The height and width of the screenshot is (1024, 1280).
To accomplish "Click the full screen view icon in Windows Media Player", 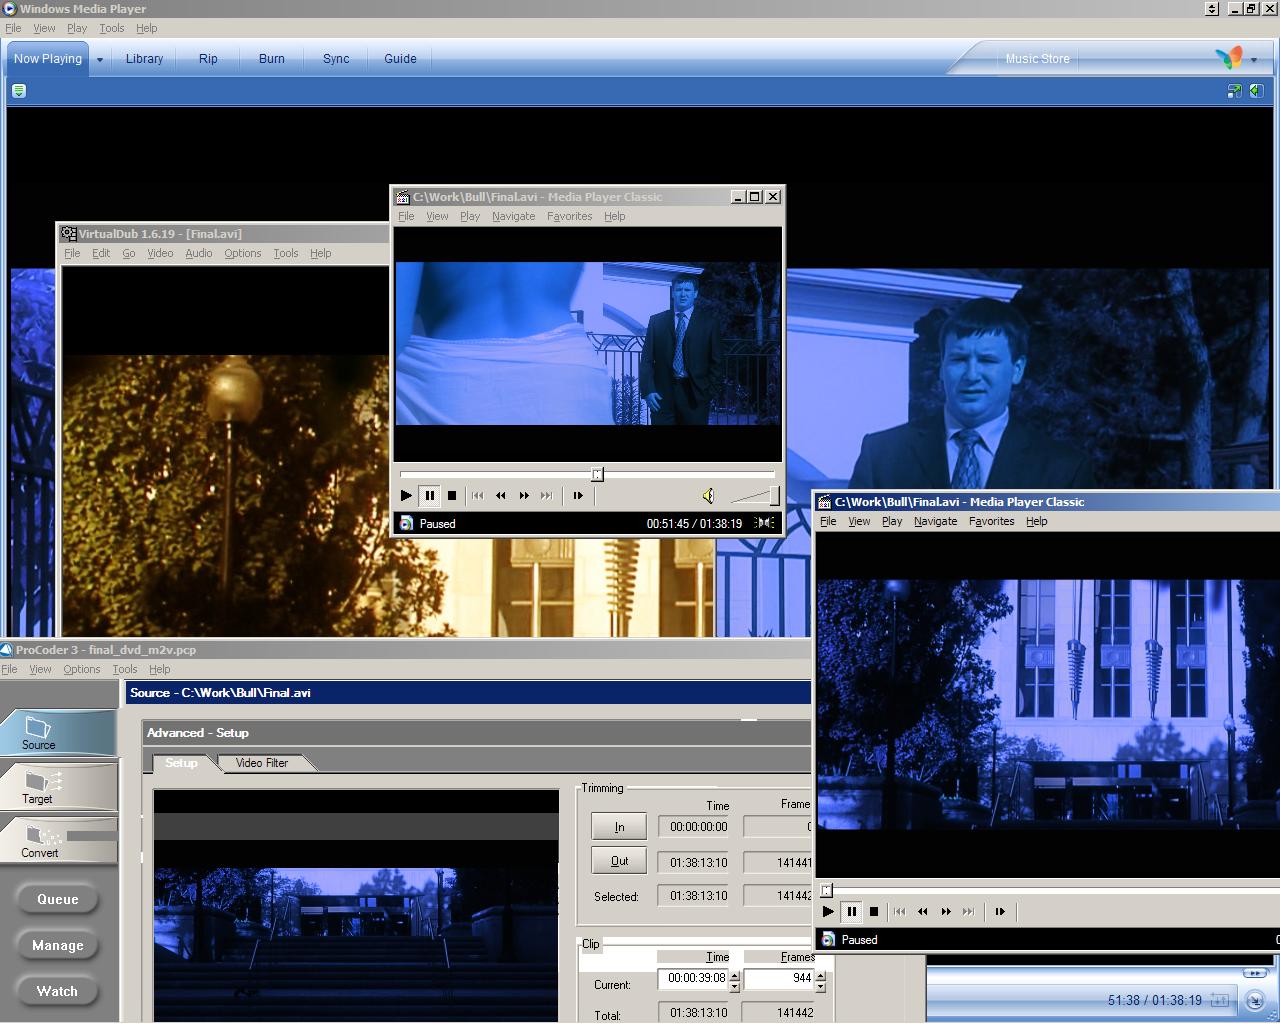I will coord(1235,91).
